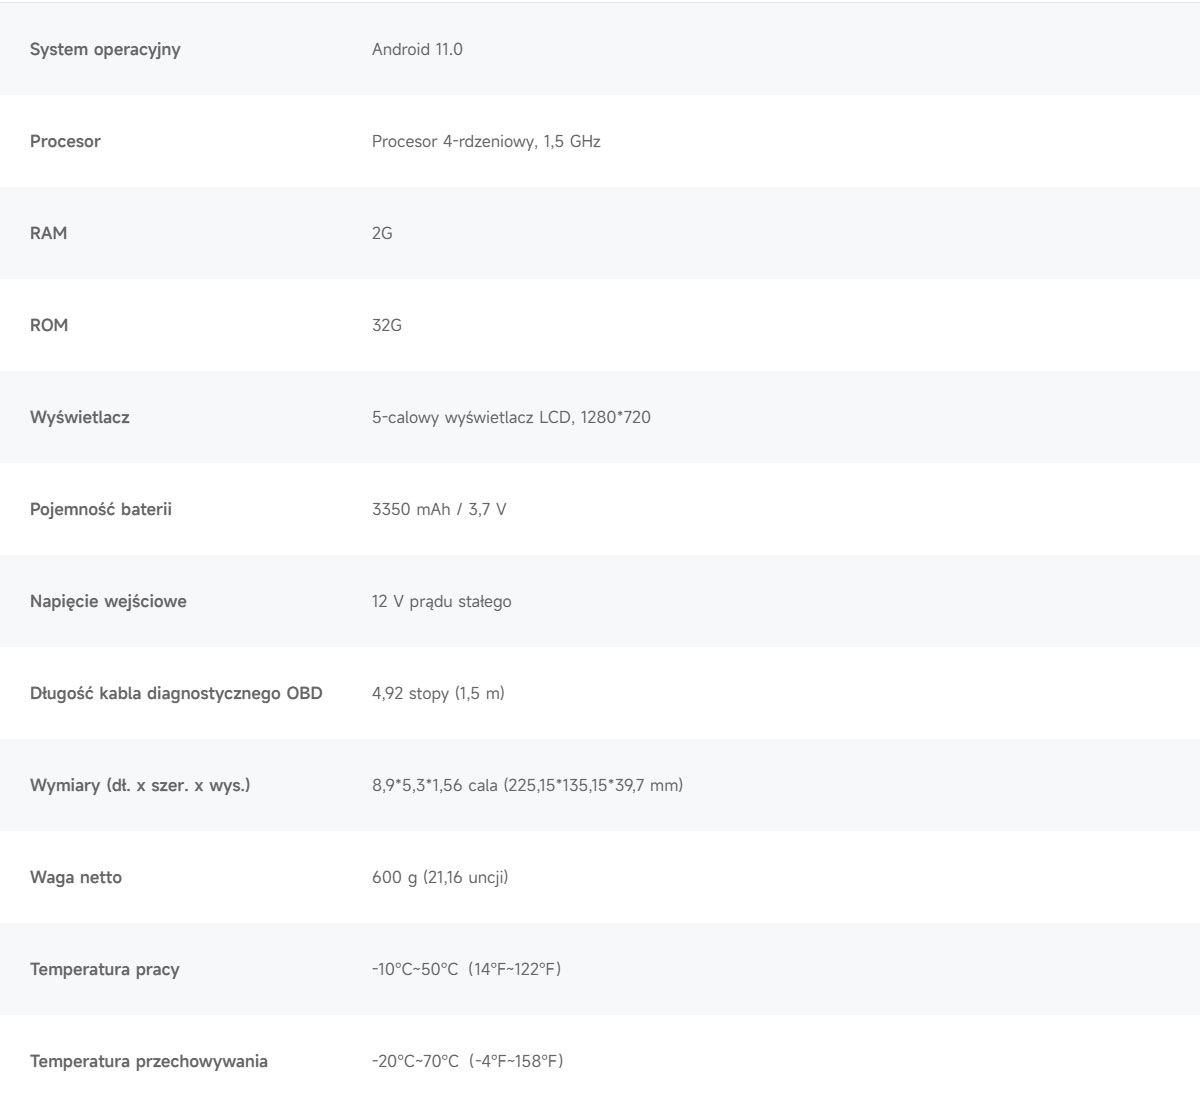Click the Wymiary (dł. x szer. x wys.) label
Screen dimensions: 1200x1110
coord(140,785)
